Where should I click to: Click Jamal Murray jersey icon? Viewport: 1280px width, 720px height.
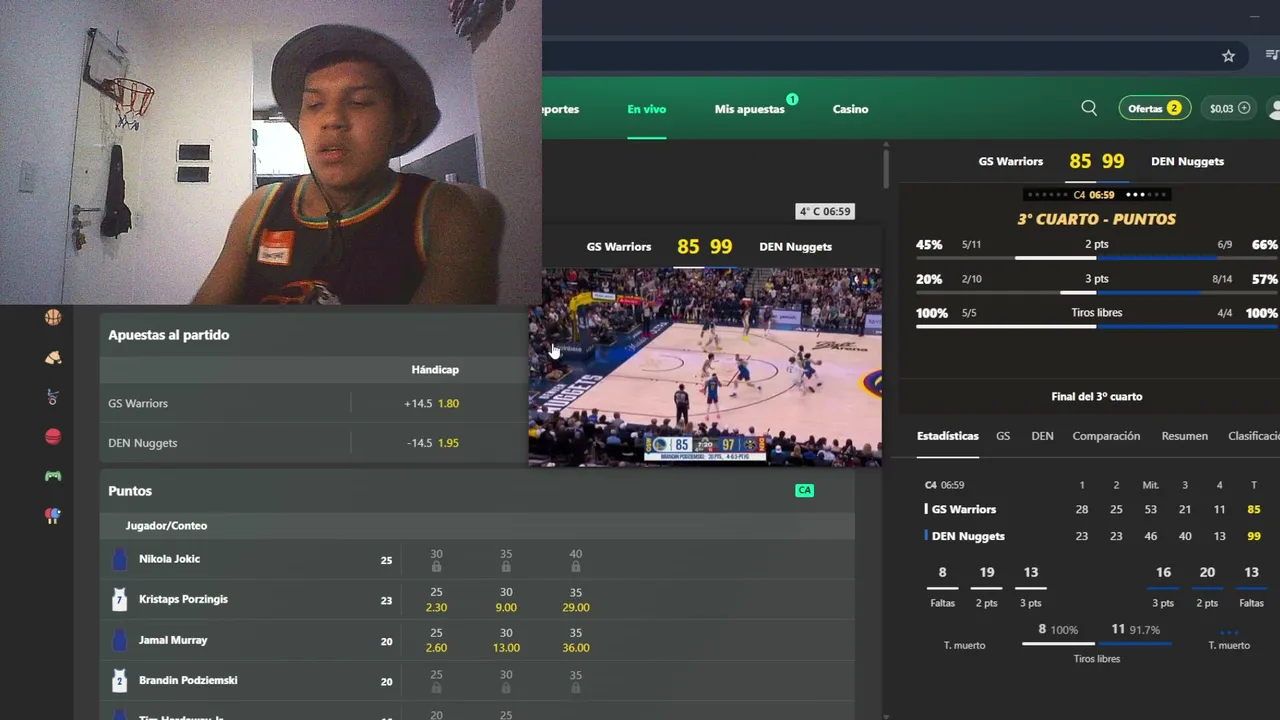click(120, 640)
